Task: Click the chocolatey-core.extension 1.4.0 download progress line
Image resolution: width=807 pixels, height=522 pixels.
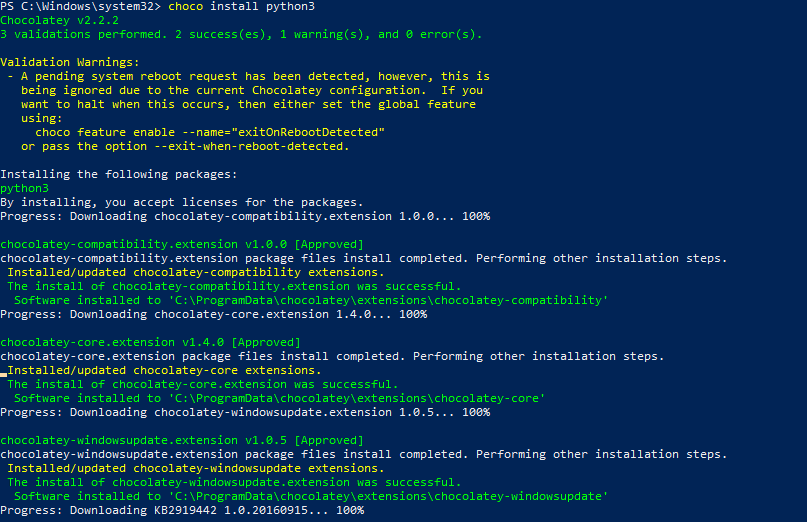Action: click(214, 315)
